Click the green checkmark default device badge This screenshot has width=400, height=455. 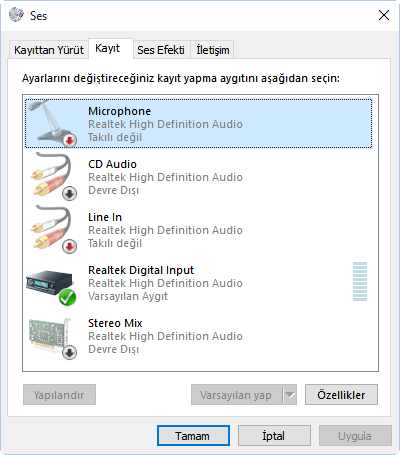68,298
